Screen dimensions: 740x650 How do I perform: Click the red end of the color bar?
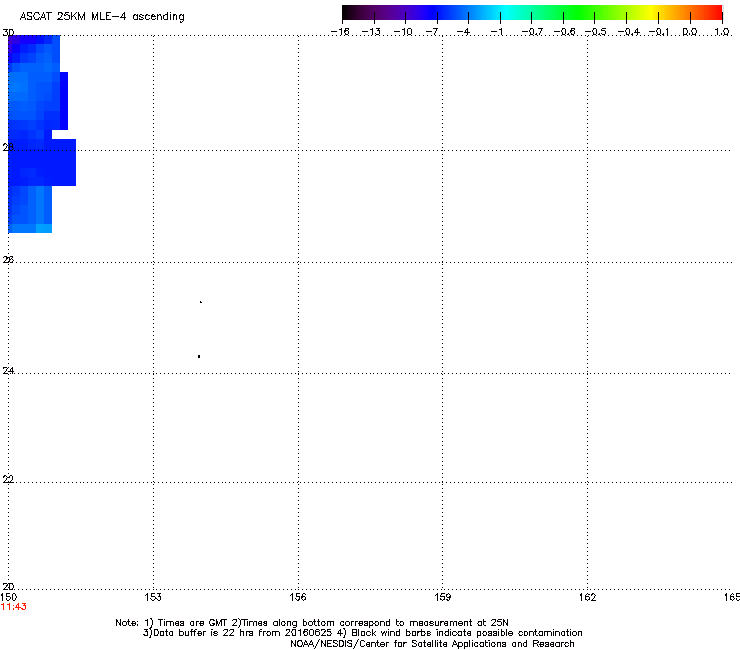713,13
